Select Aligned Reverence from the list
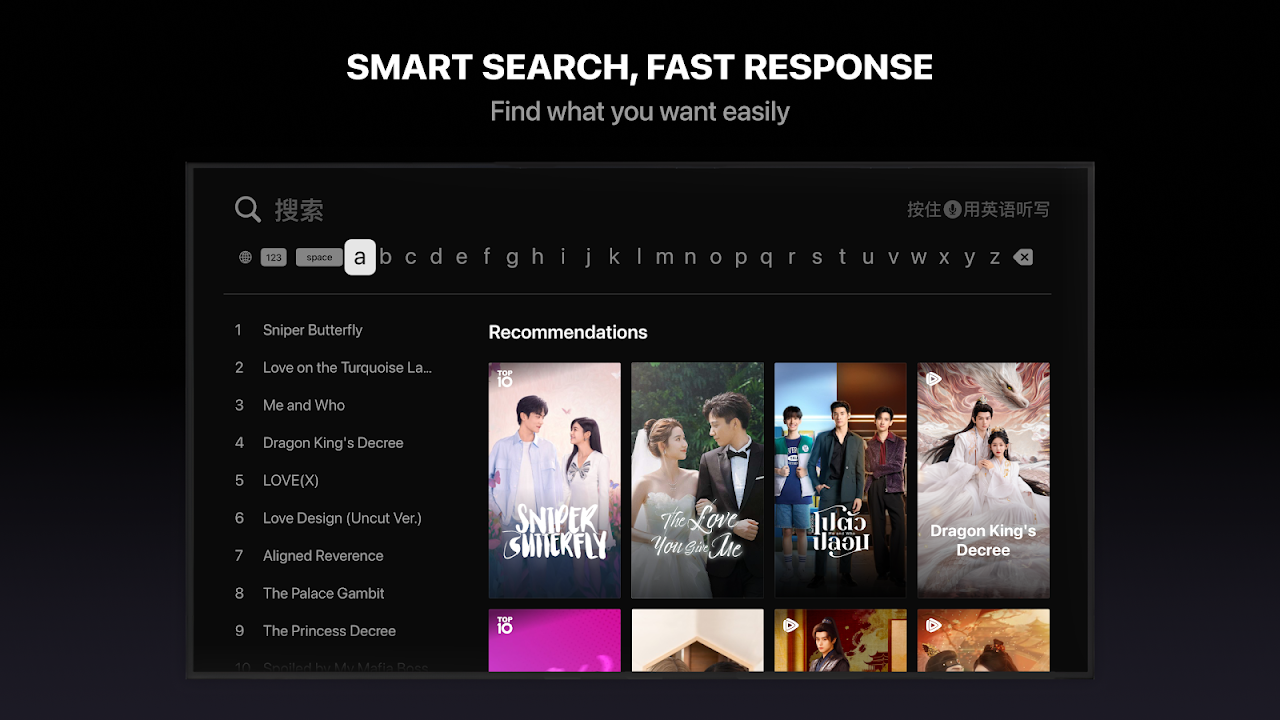The width and height of the screenshot is (1280, 720). point(323,556)
